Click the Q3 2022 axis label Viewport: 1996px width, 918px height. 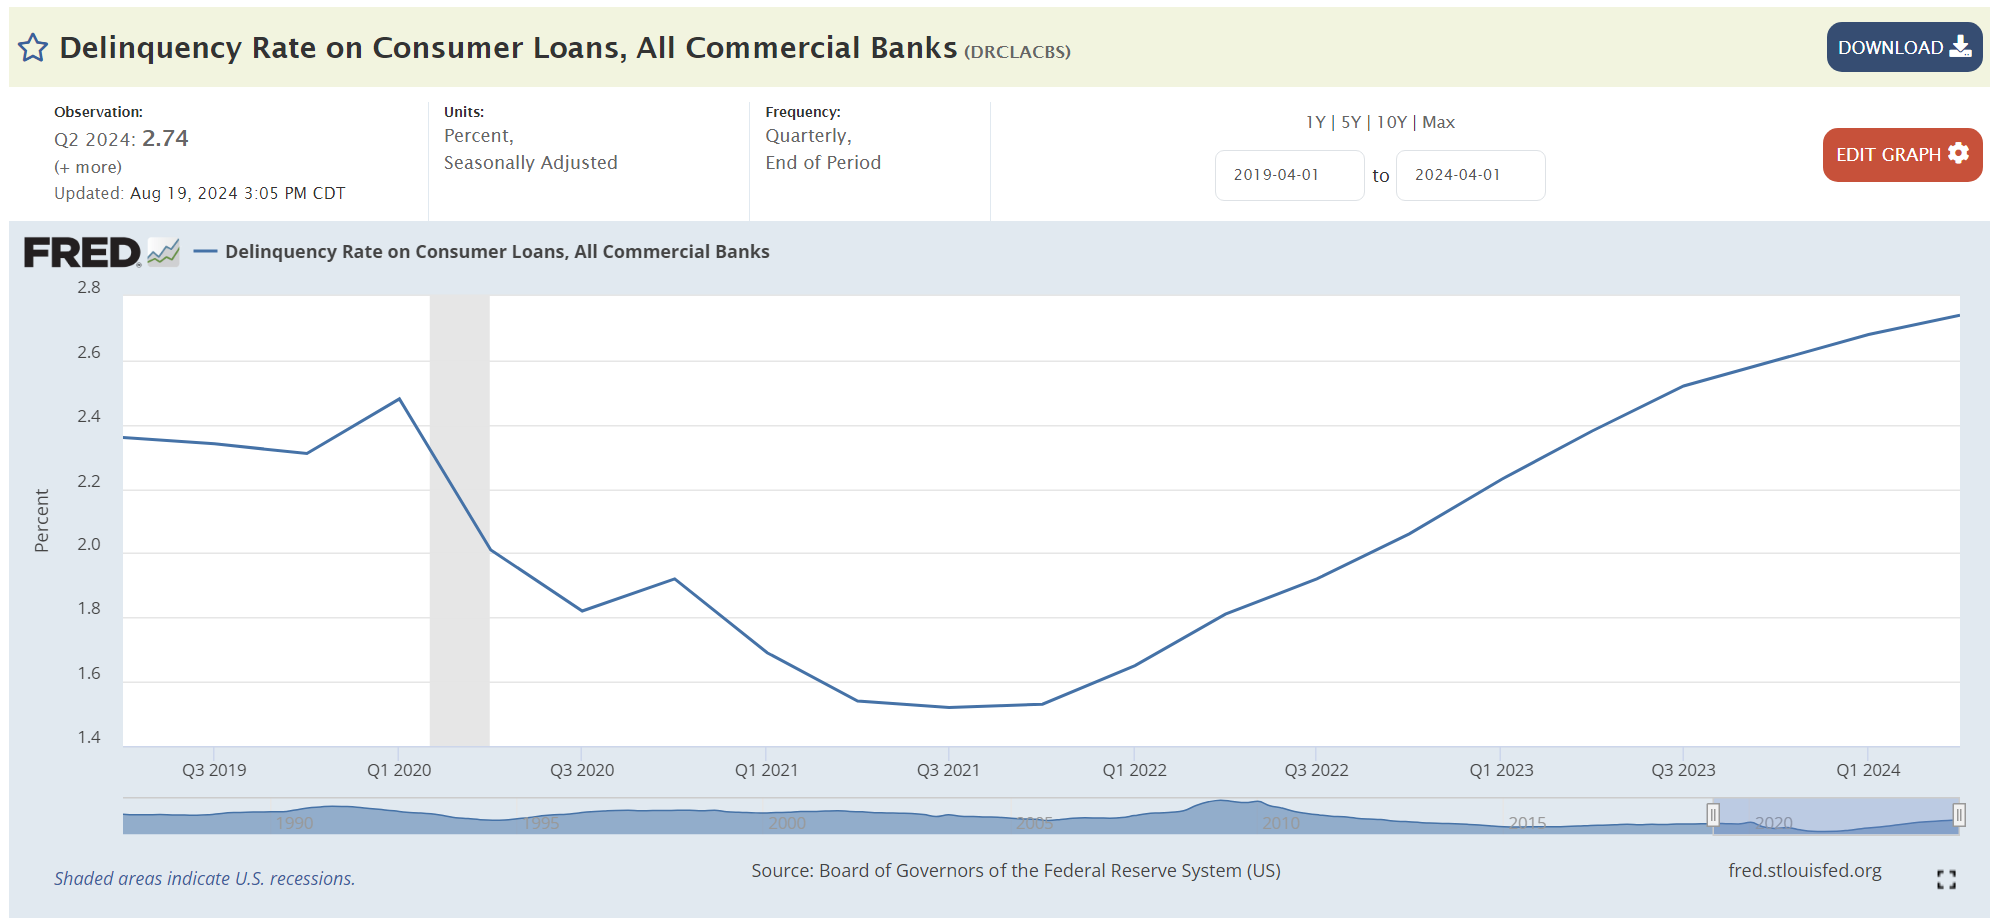pos(1316,770)
